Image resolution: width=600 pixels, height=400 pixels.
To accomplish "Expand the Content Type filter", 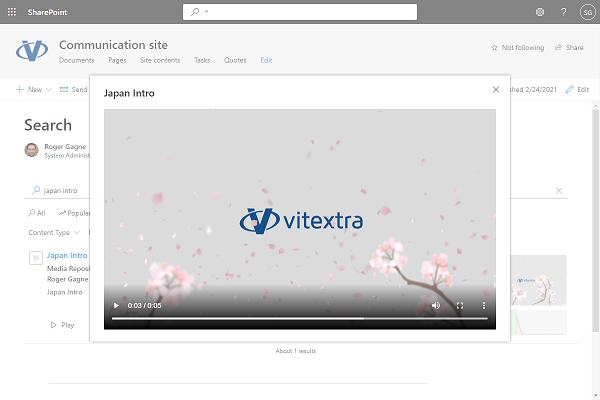I will 54,232.
